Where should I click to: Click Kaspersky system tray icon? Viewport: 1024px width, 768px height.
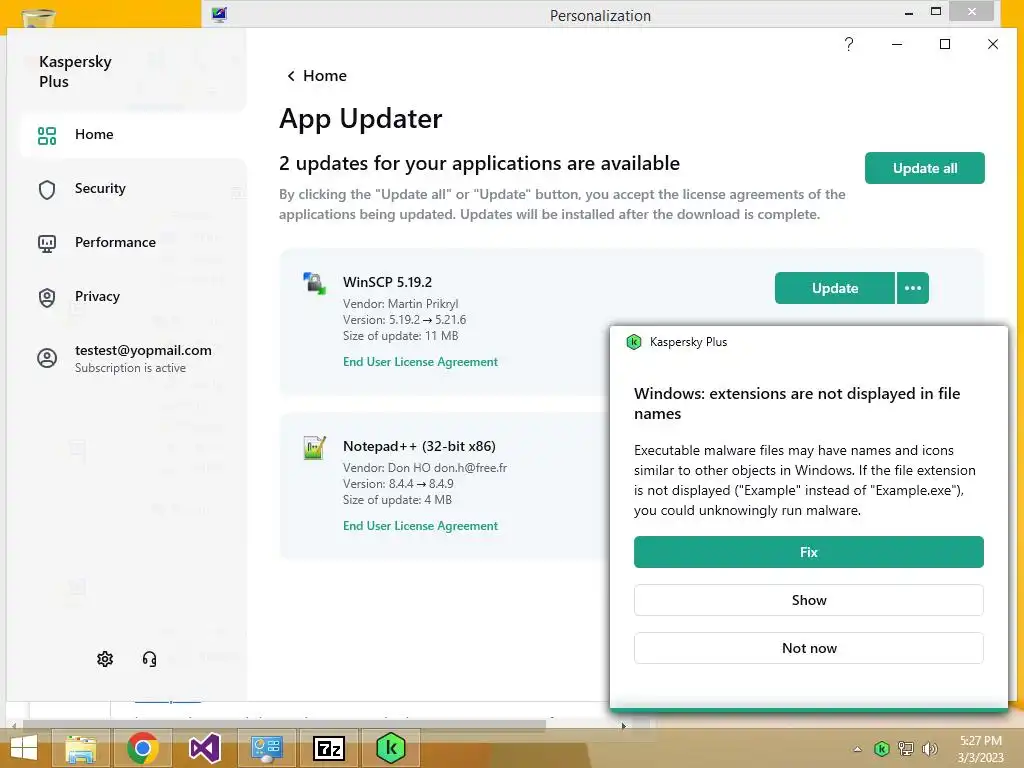tap(882, 749)
